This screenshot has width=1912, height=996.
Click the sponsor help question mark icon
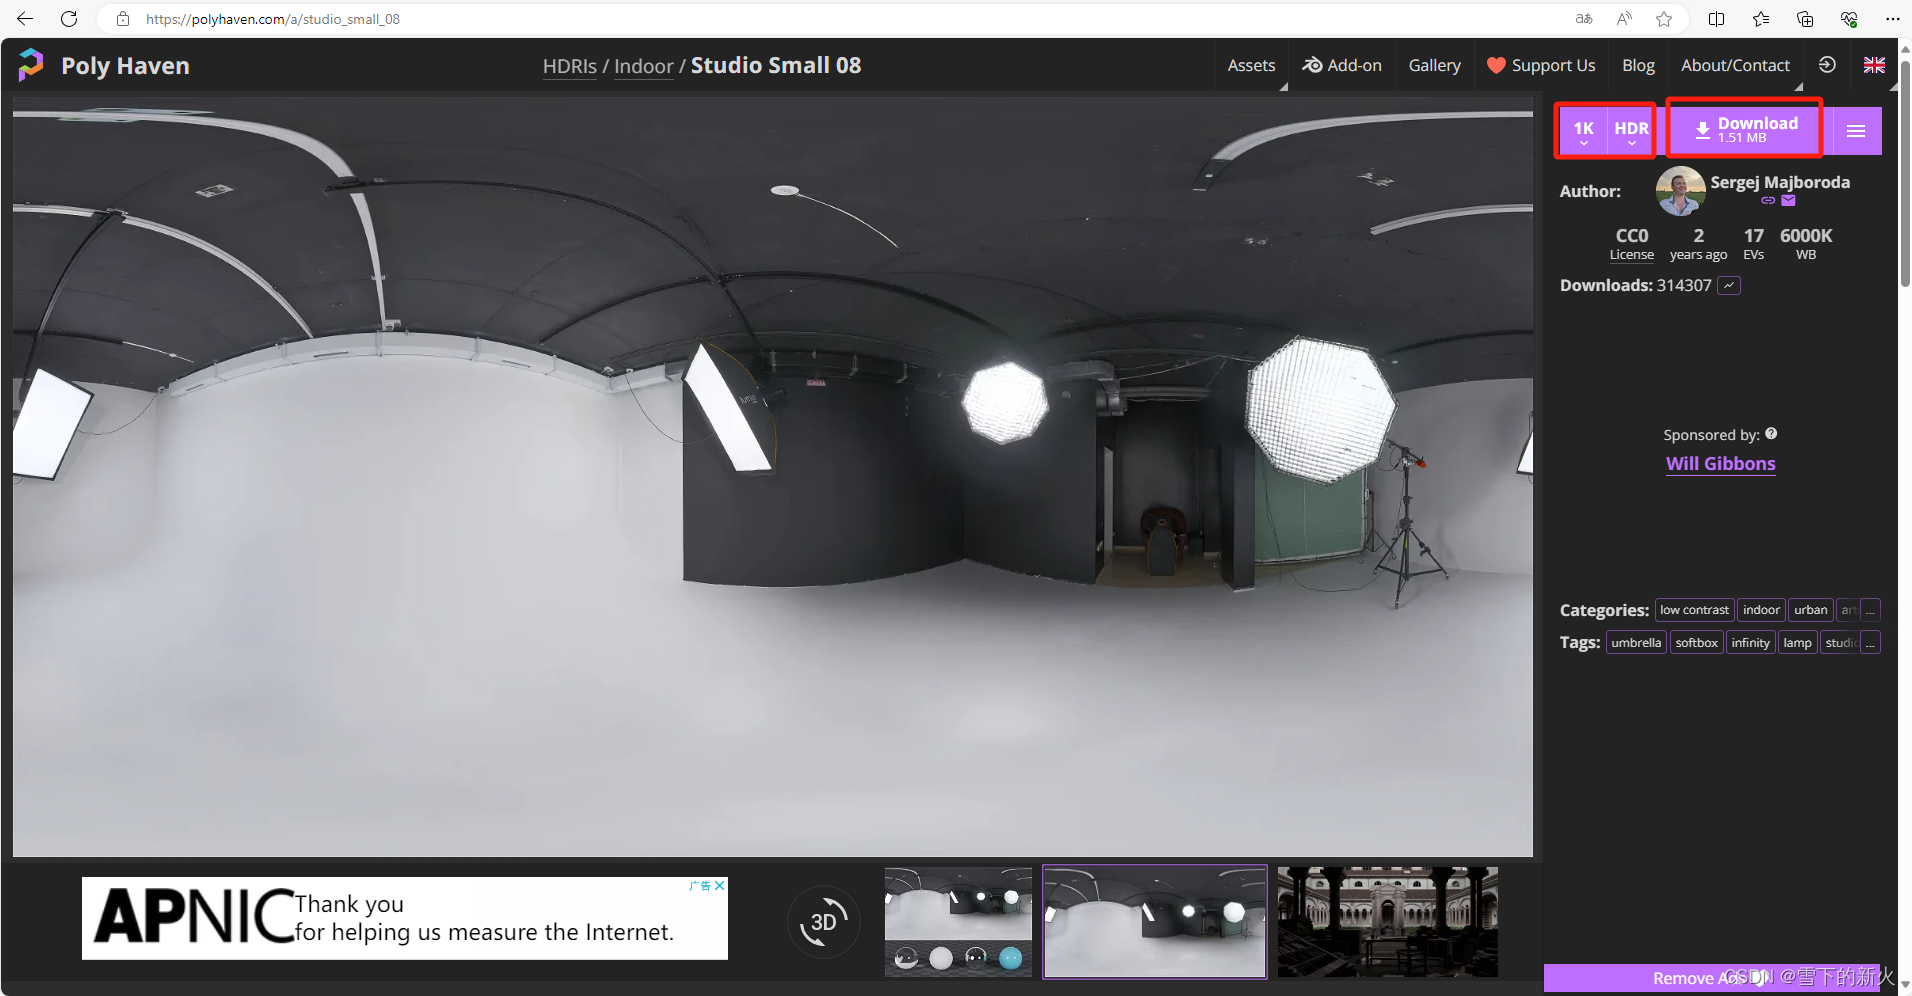(1771, 434)
